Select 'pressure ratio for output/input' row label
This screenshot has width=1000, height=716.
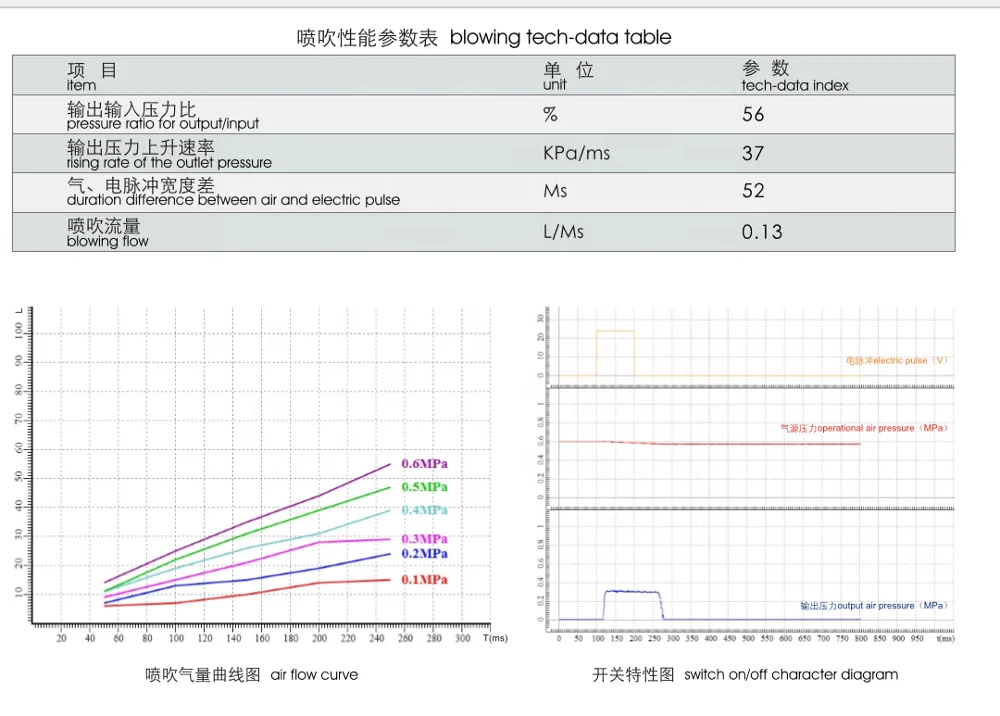(x=163, y=124)
